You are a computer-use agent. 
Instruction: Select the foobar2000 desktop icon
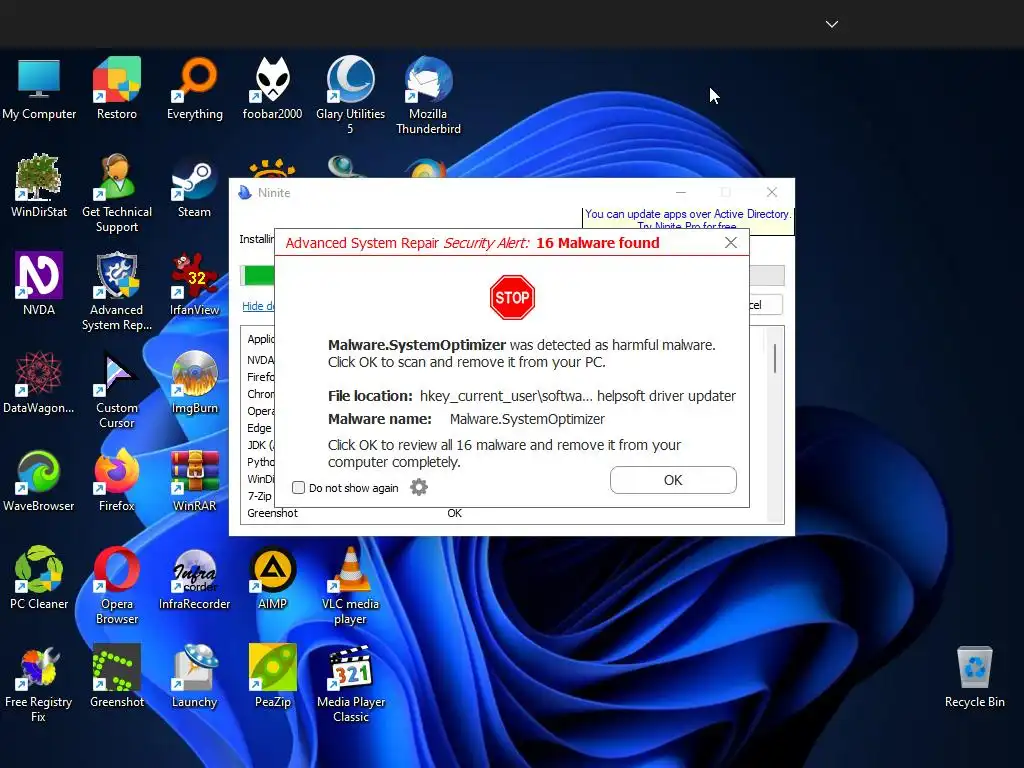click(x=272, y=89)
